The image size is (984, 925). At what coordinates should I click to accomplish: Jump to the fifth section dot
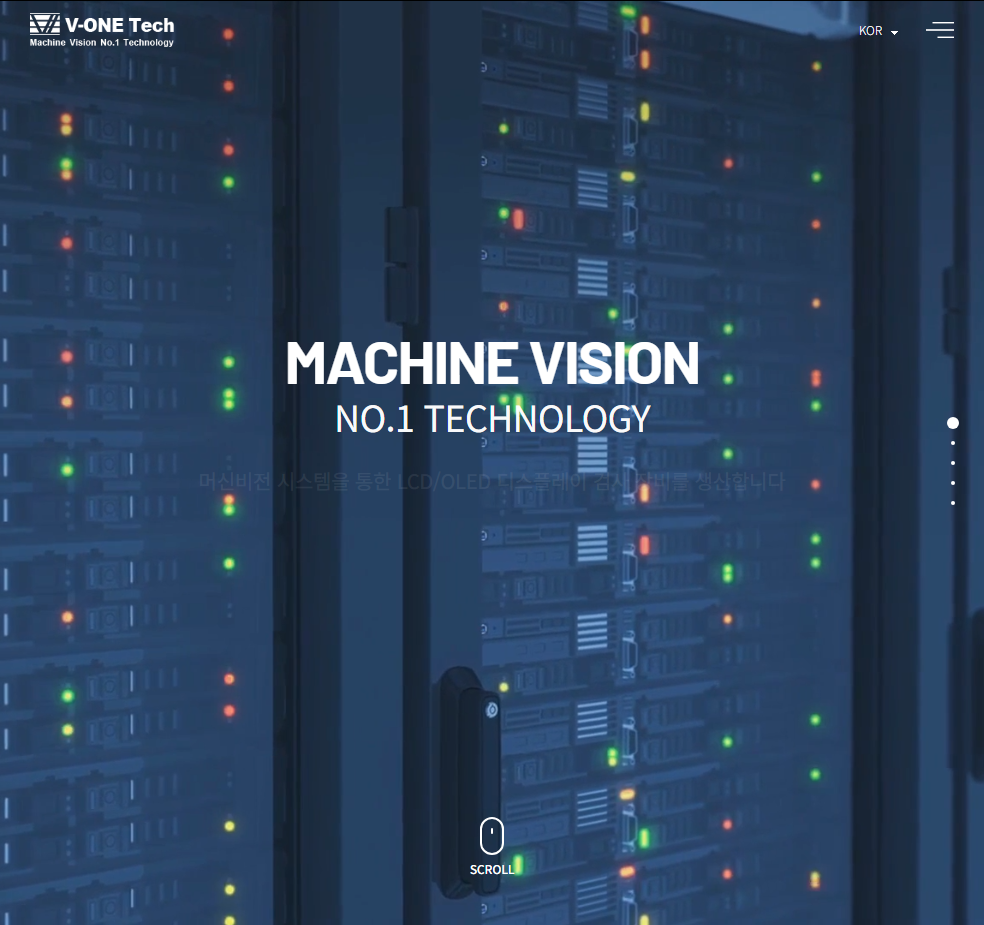[x=953, y=503]
